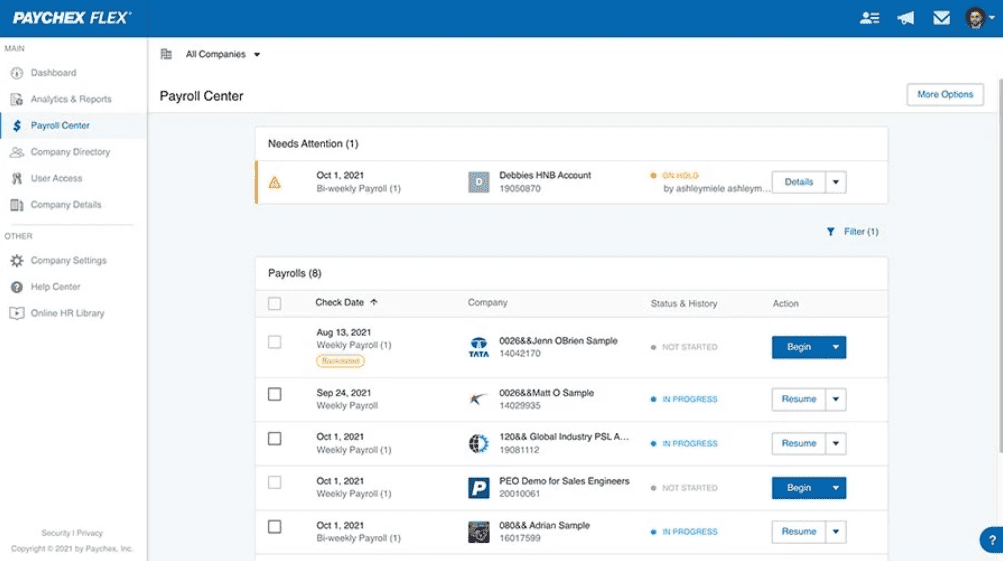Click Resume for Matt O Sample payroll
The image size is (1003, 561).
pos(798,399)
